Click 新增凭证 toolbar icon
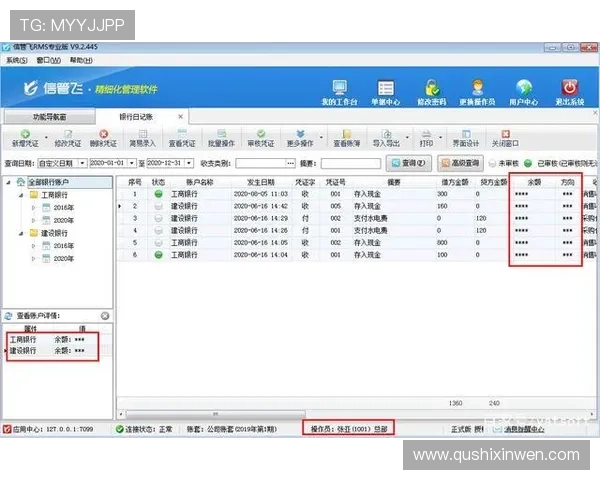This screenshot has height=480, width=600. click(25, 134)
